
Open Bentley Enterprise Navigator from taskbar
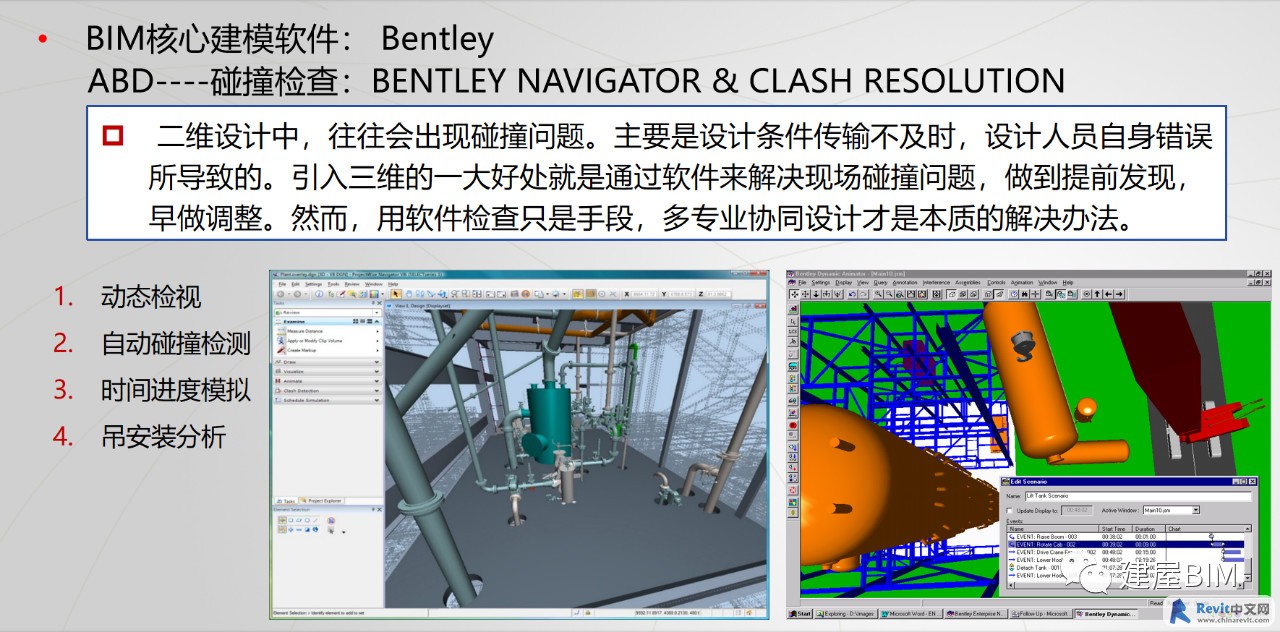976,613
